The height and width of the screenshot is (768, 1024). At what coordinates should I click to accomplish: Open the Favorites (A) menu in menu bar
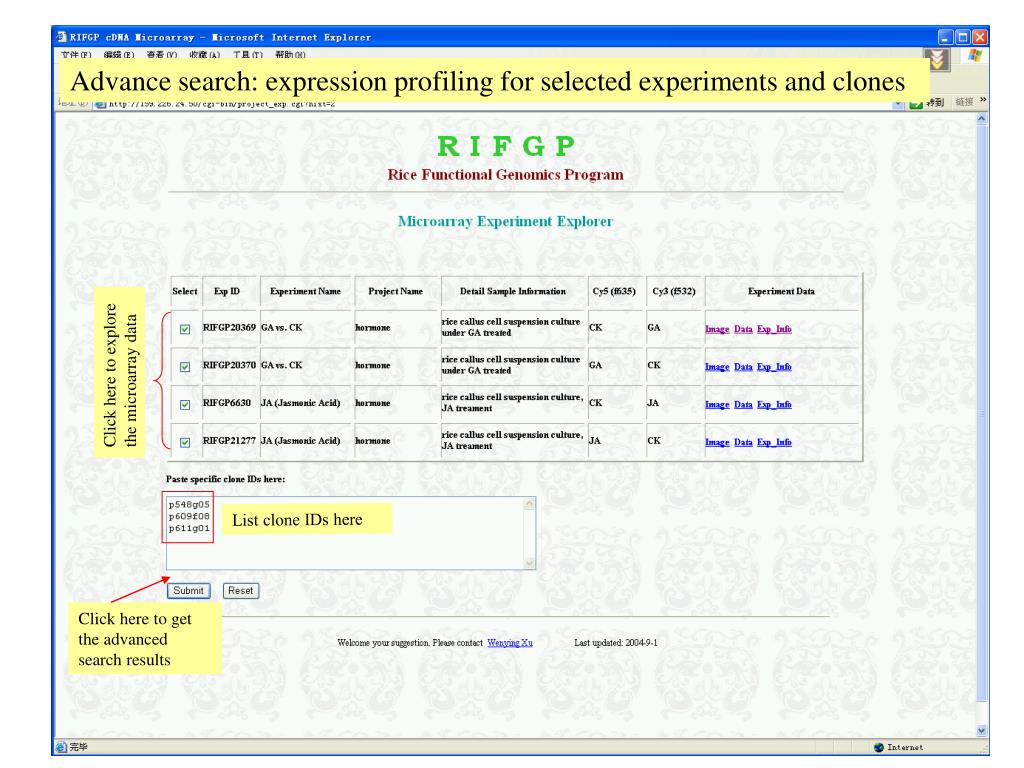tap(205, 55)
